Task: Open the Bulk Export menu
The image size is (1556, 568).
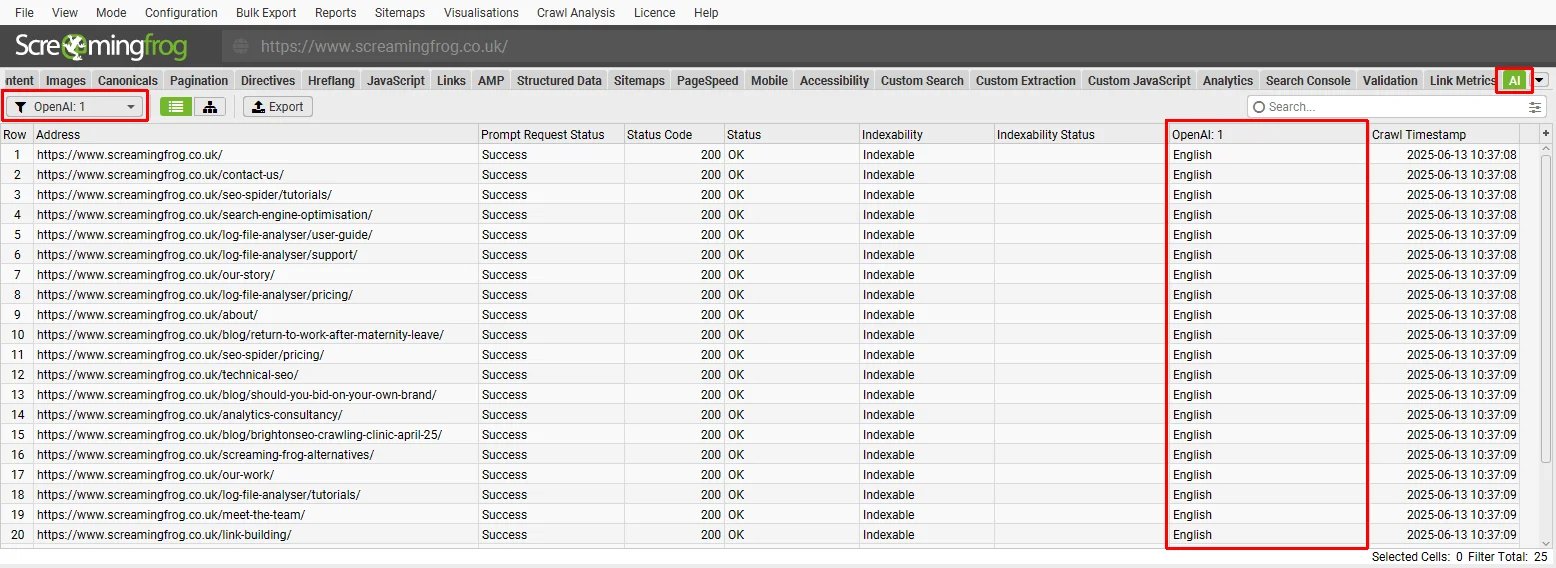Action: tap(266, 13)
